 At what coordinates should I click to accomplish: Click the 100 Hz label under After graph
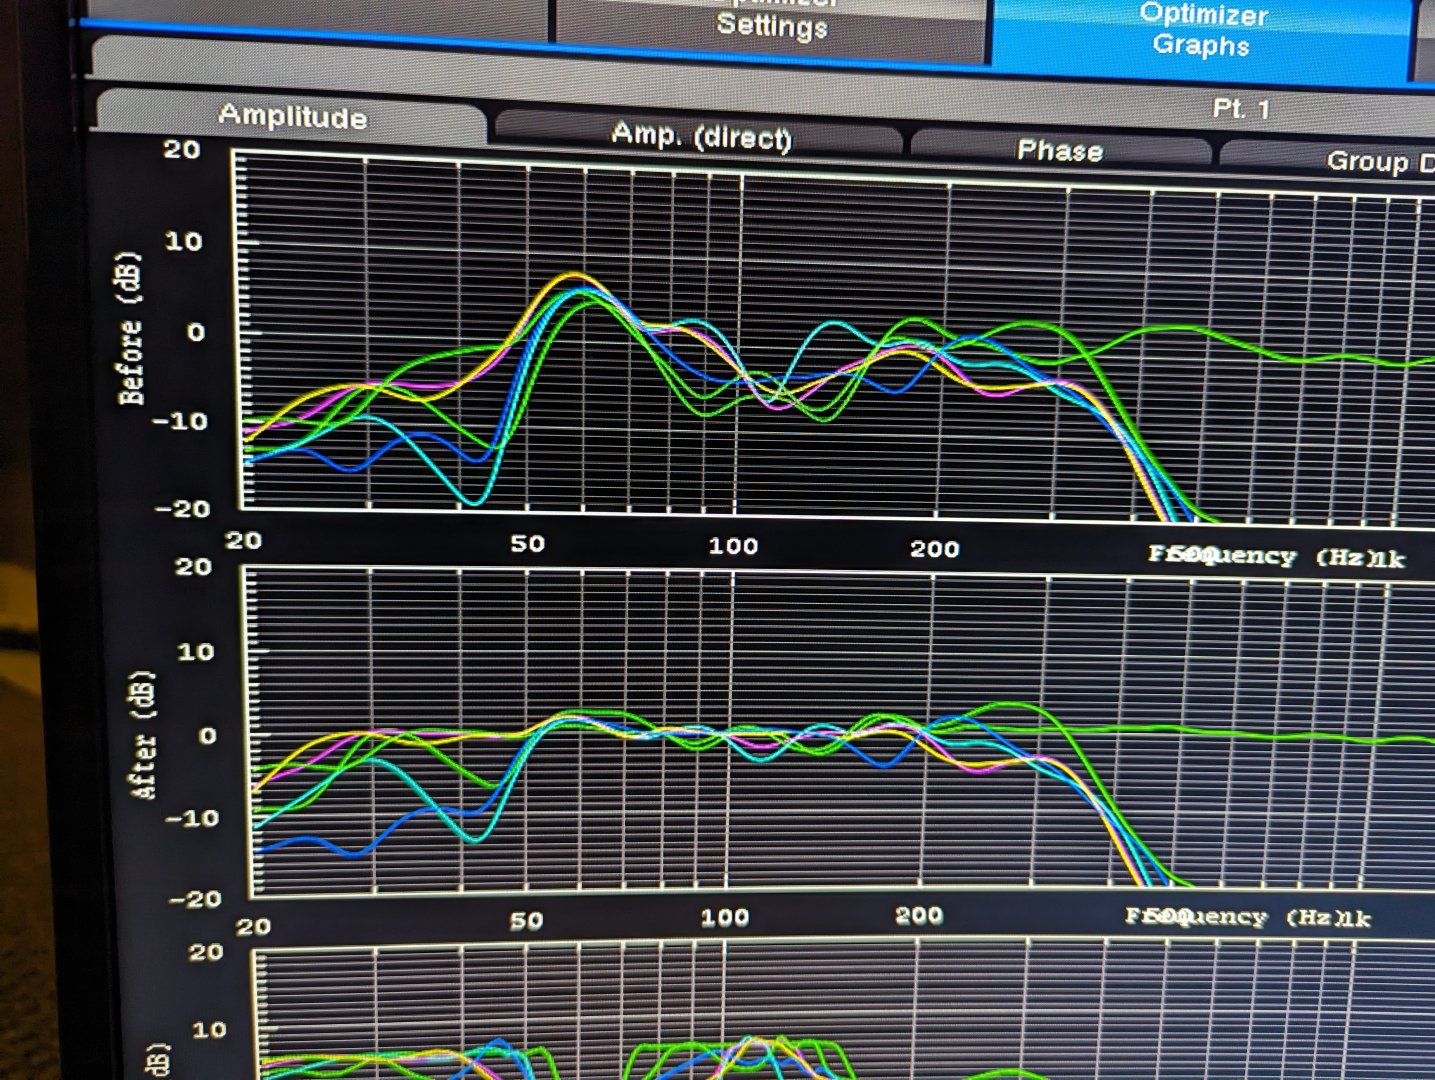[x=724, y=917]
